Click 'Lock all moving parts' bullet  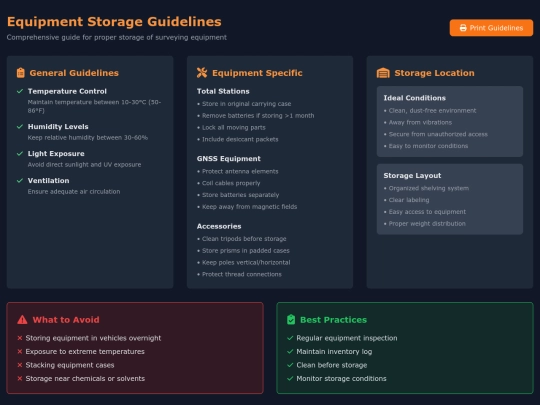[231, 127]
